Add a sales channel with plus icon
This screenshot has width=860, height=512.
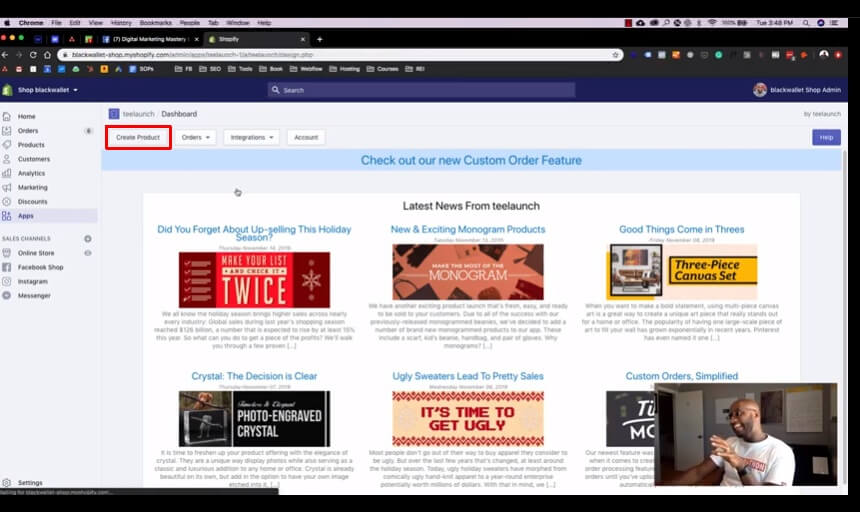pos(88,238)
